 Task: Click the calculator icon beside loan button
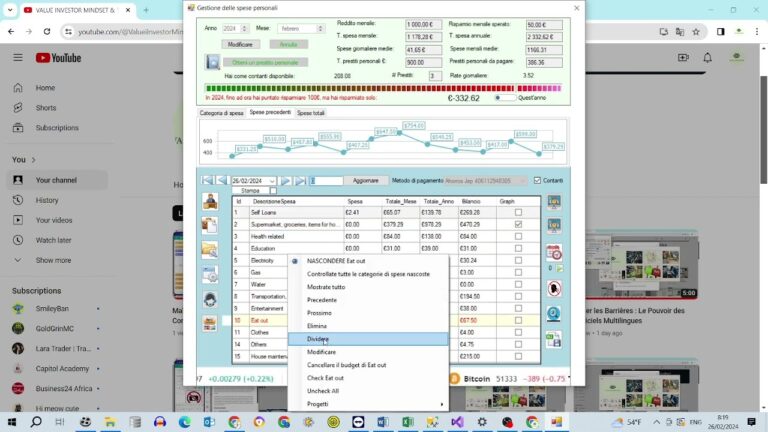213,62
